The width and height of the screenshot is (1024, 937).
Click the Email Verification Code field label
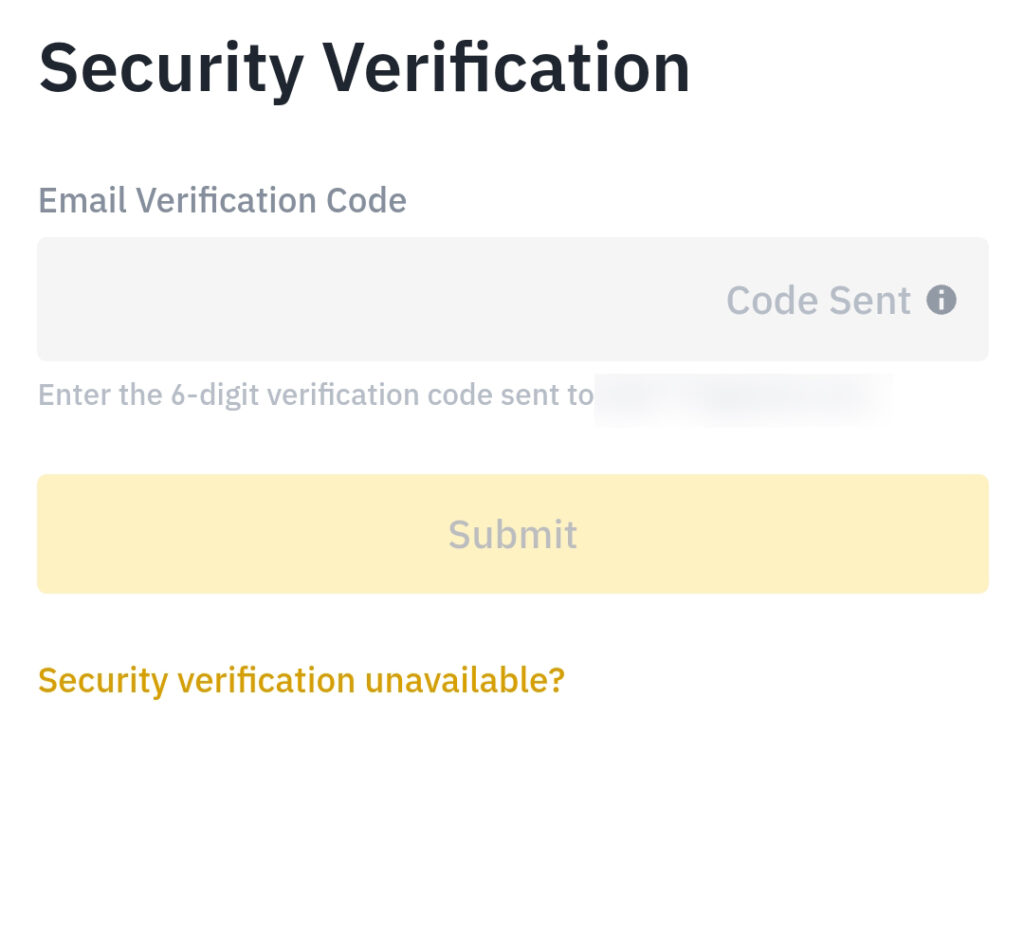(x=222, y=200)
